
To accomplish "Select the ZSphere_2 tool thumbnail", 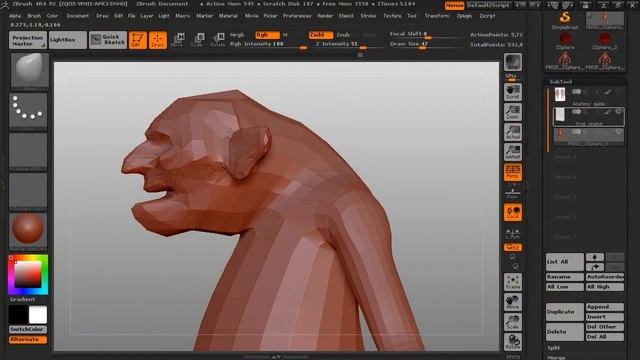I will click(604, 41).
